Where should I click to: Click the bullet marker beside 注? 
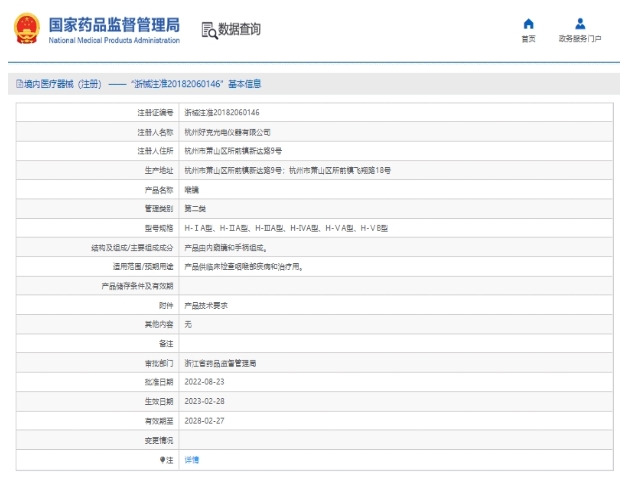(161, 459)
